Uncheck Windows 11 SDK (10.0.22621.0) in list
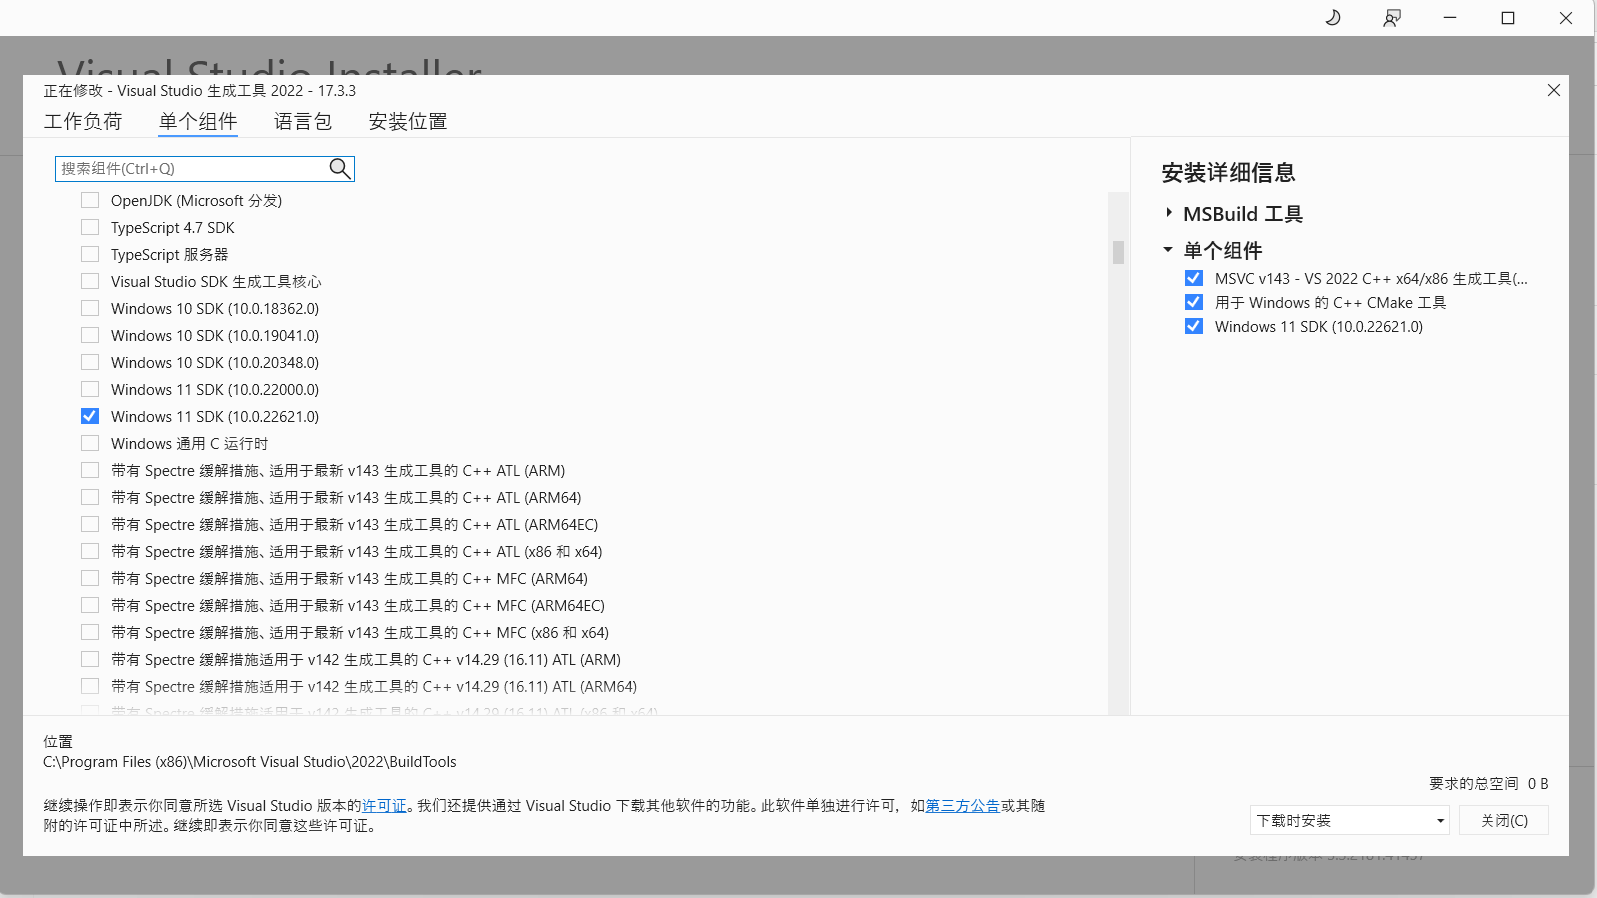1597x898 pixels. click(x=90, y=416)
